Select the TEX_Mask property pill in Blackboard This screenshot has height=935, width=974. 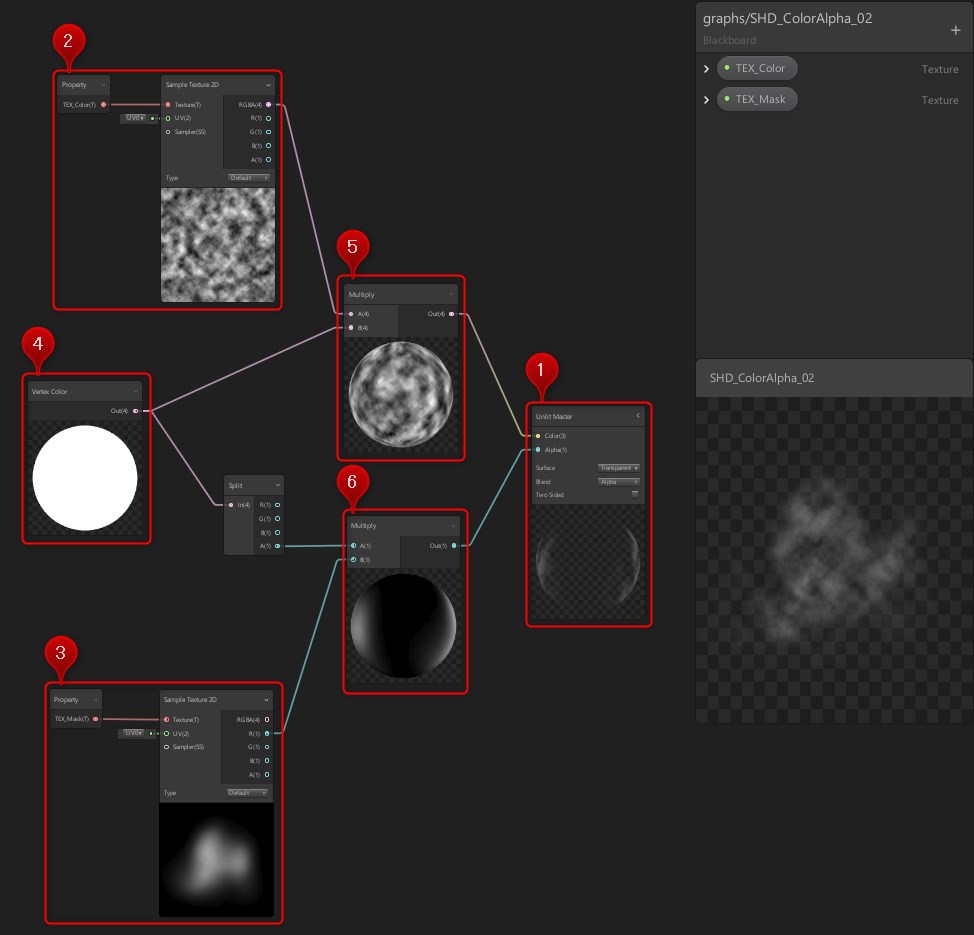(757, 99)
